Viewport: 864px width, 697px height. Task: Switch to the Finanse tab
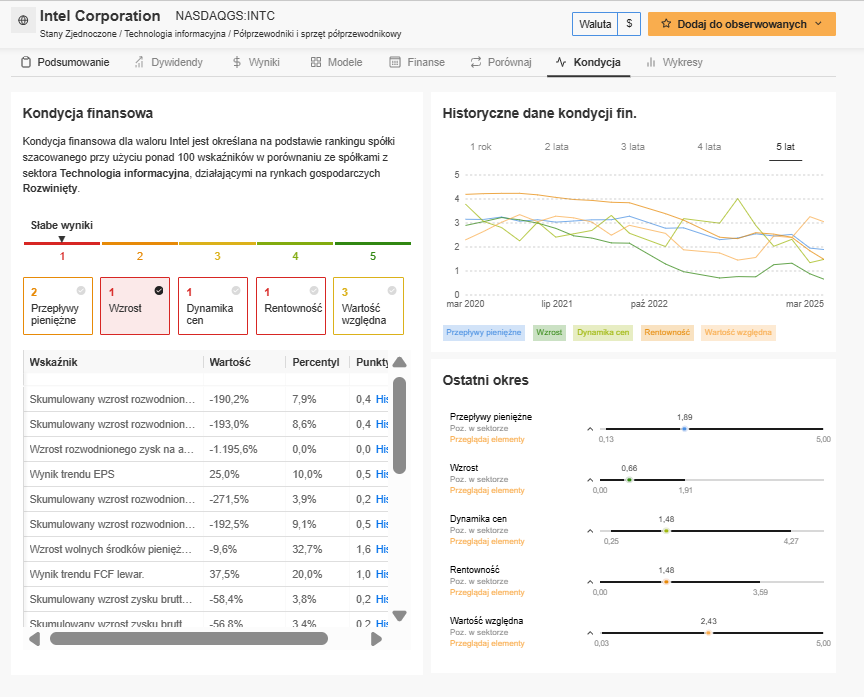[x=417, y=62]
